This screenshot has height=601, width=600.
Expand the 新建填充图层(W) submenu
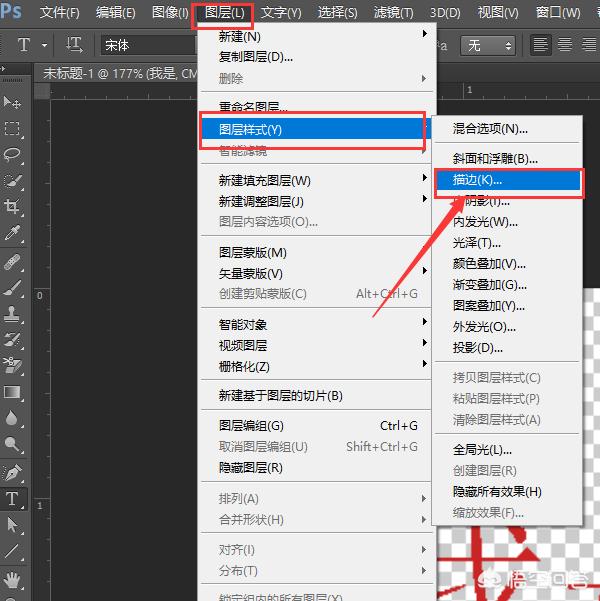point(424,177)
